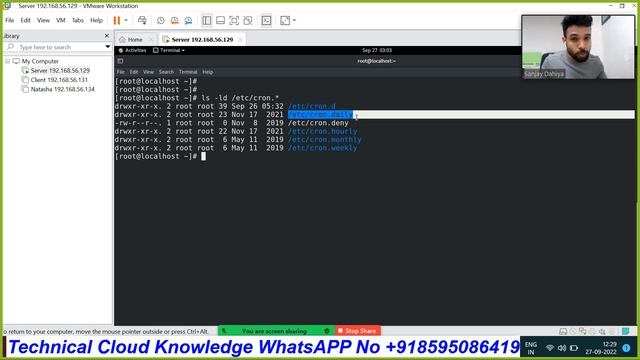Screen dimensions: 640x360
Task: Select My Computer in library
Action: [x=40, y=61]
